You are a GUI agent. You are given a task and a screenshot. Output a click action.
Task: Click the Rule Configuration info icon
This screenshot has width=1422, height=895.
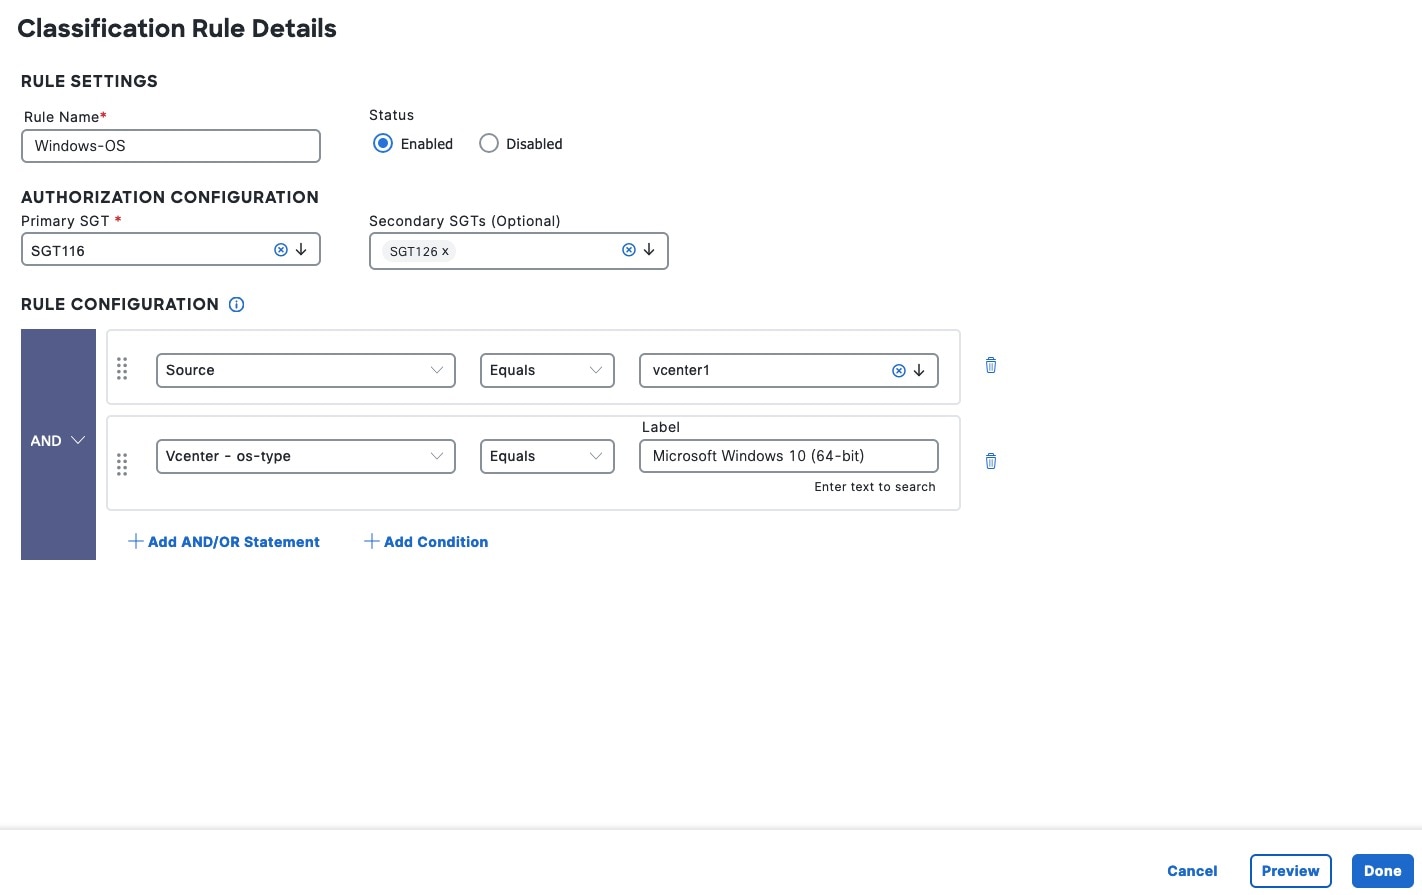click(x=237, y=305)
